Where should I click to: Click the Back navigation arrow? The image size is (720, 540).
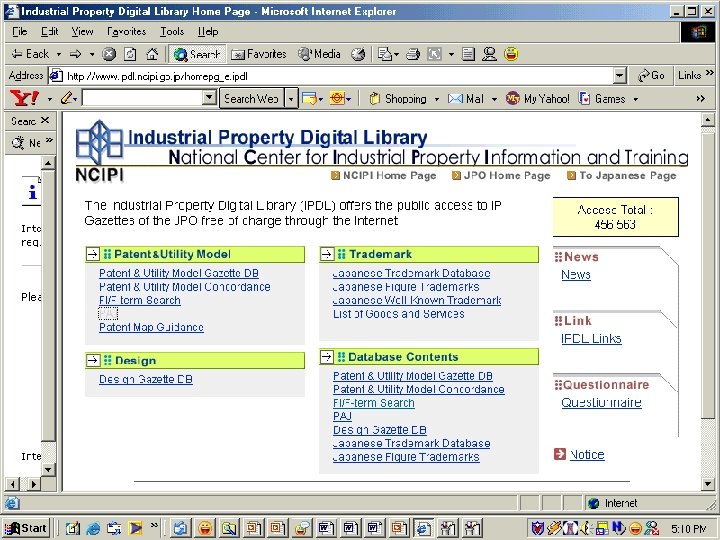click(x=30, y=54)
